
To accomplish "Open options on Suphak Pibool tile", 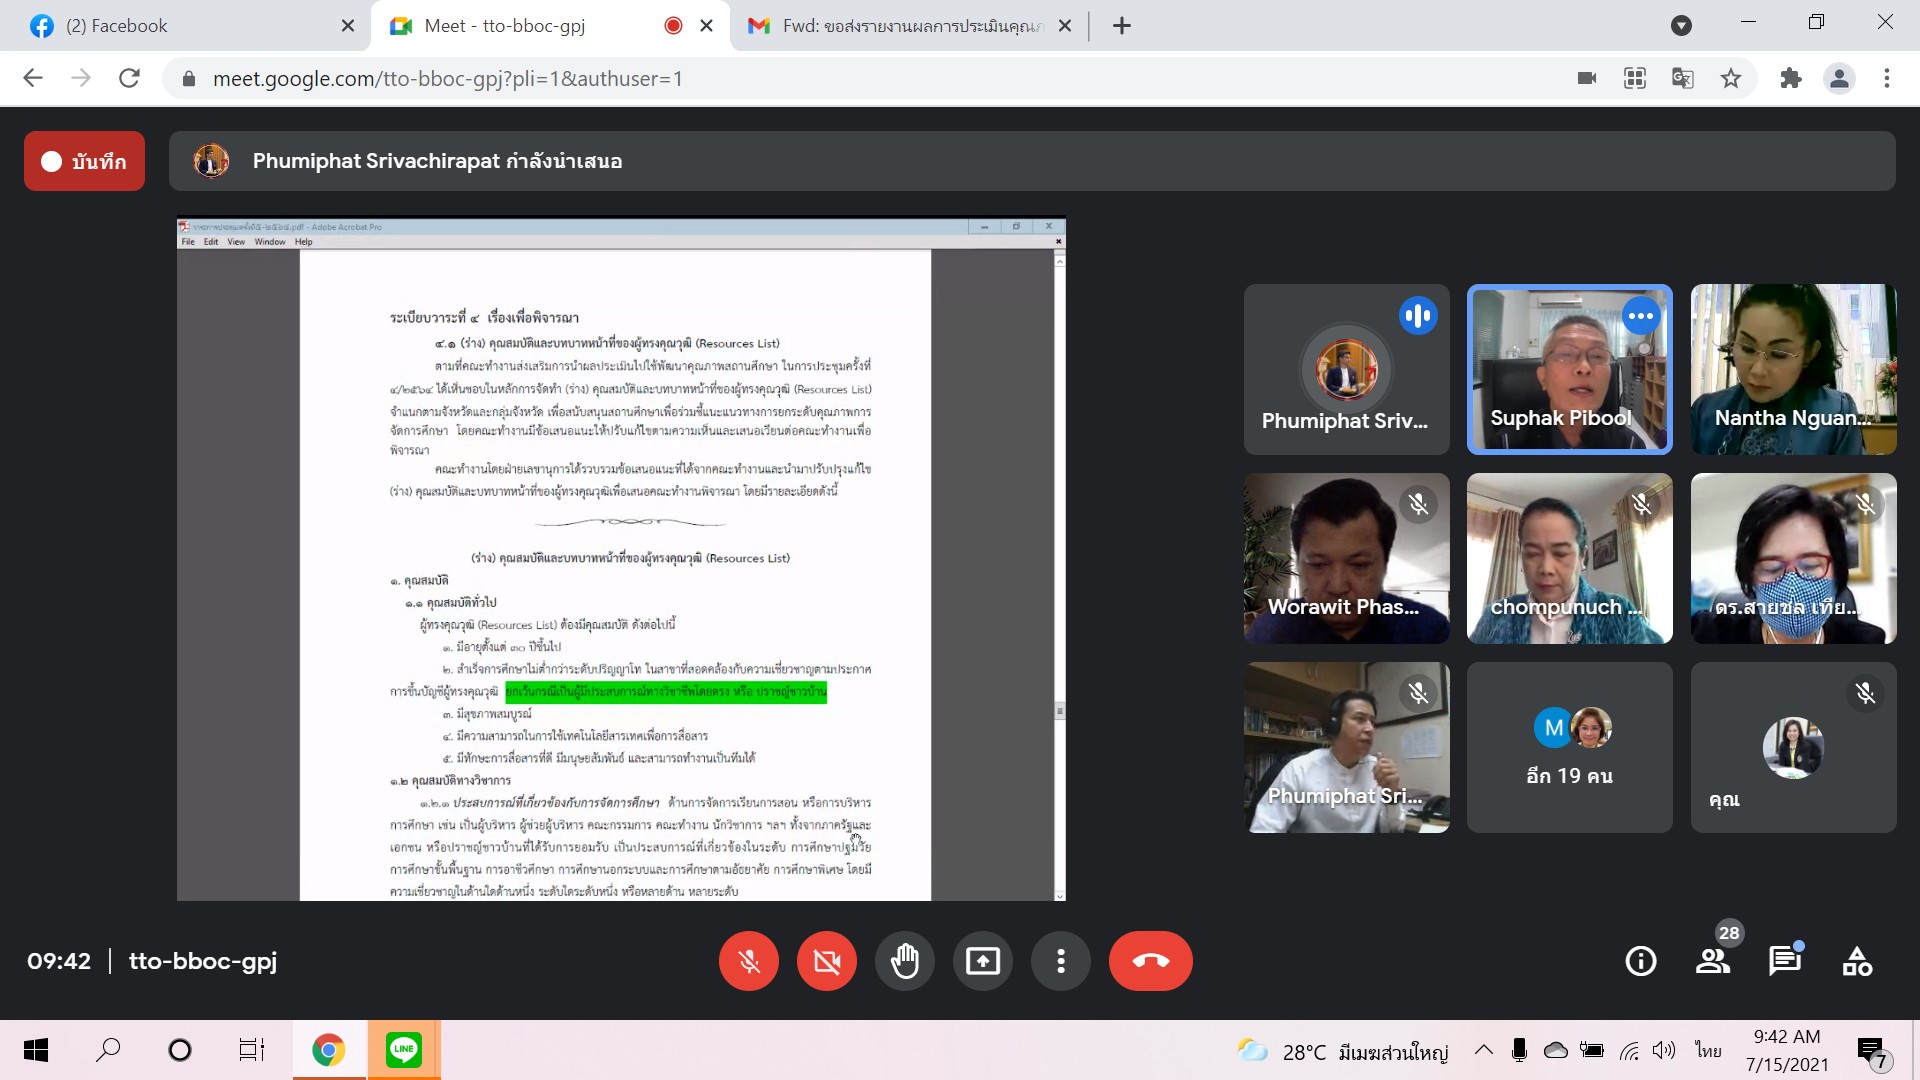I will 1640,316.
